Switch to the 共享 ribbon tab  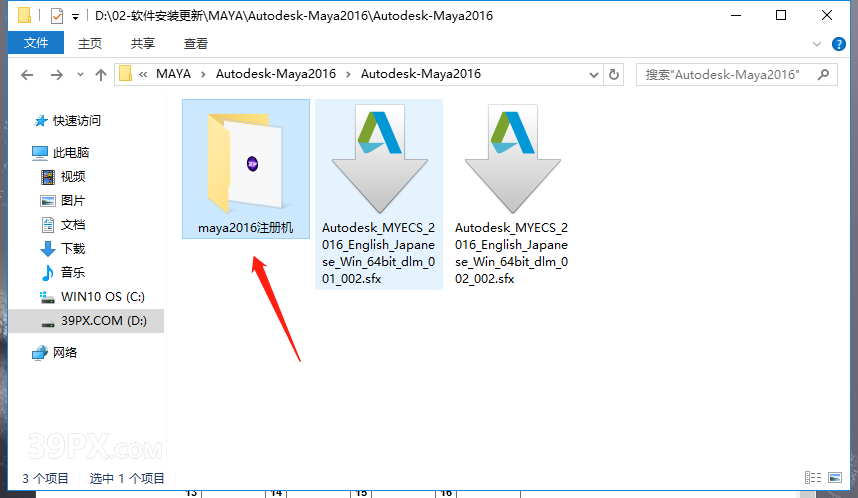pyautogui.click(x=143, y=43)
